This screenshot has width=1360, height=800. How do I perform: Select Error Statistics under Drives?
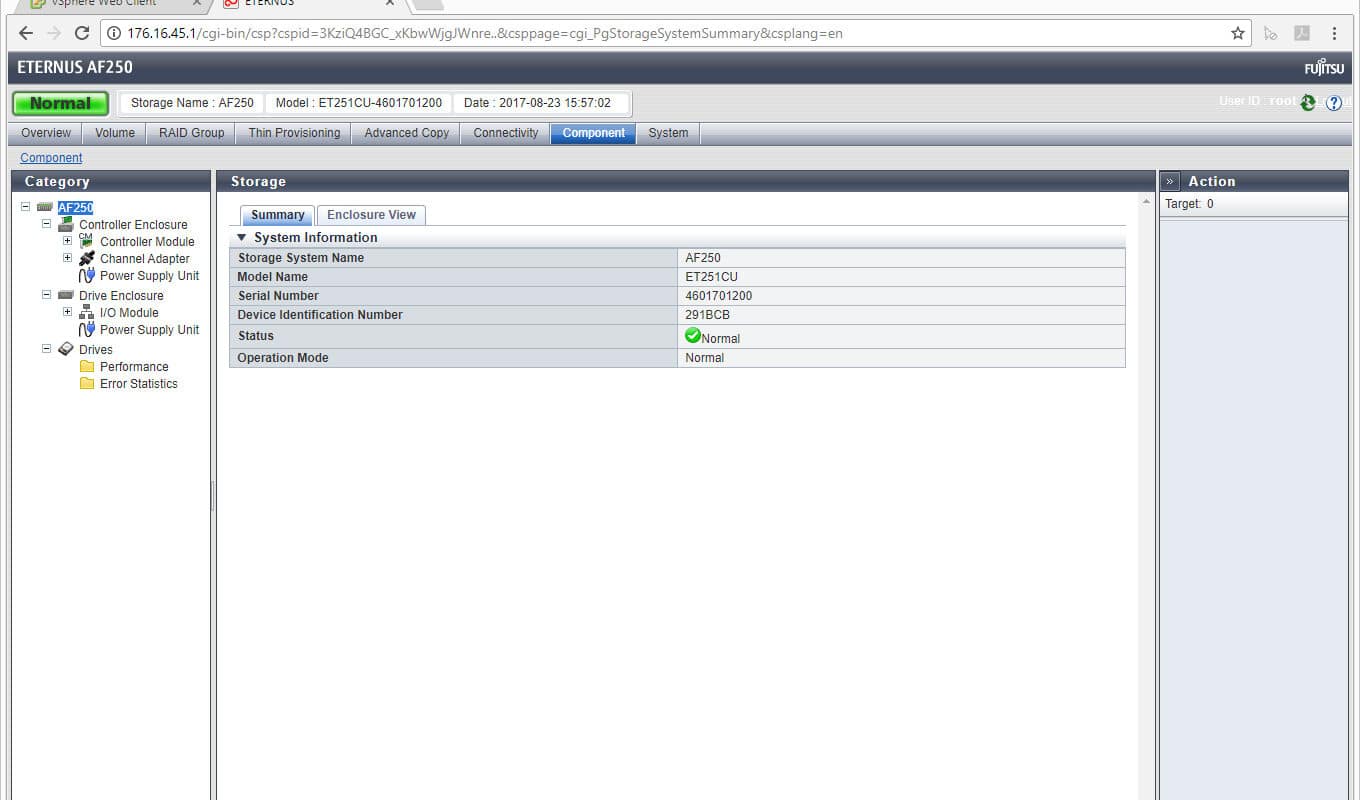pos(139,384)
